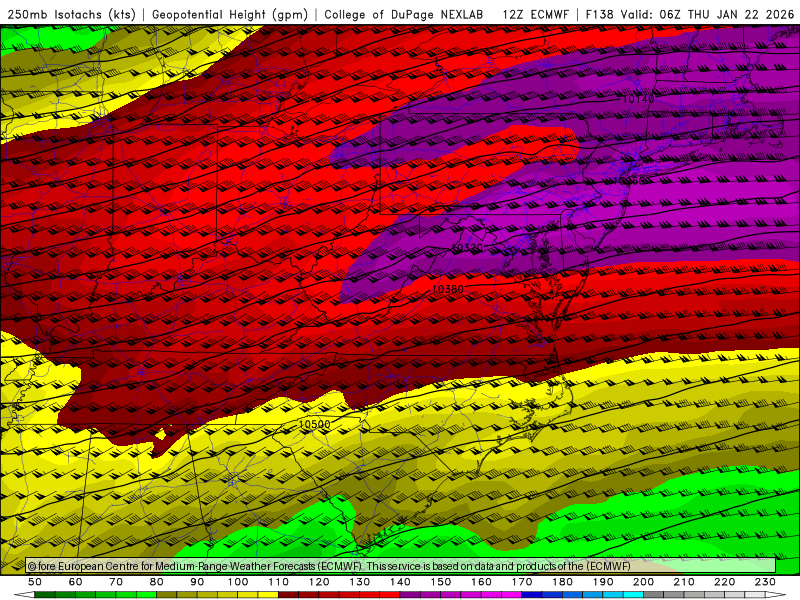The height and width of the screenshot is (600, 800).
Task: Click the 170 value on the color scale
Action: [521, 582]
